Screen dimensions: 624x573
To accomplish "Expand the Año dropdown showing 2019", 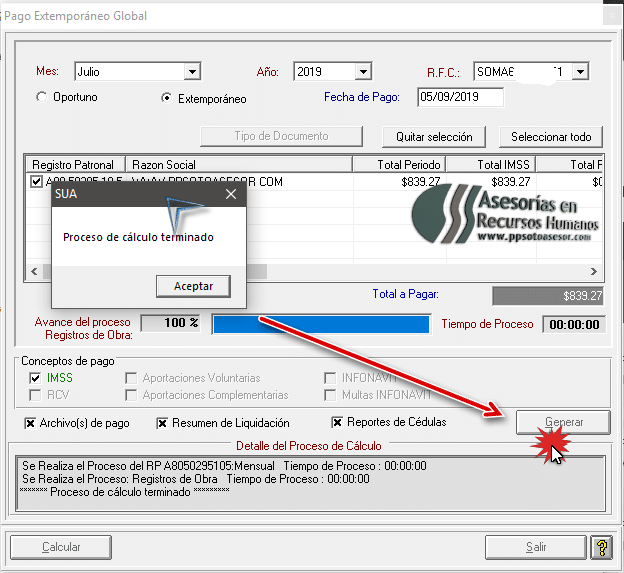I will pyautogui.click(x=363, y=72).
